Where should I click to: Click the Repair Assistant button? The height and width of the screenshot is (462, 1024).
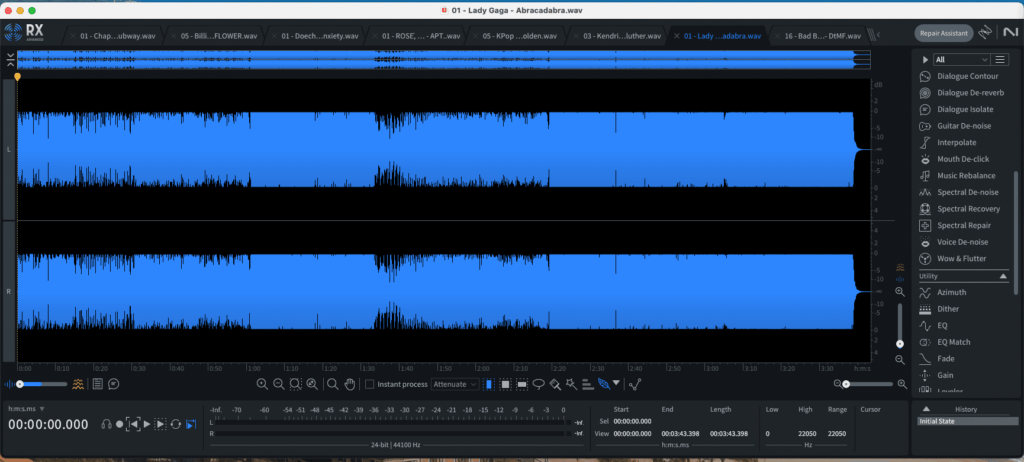[944, 33]
